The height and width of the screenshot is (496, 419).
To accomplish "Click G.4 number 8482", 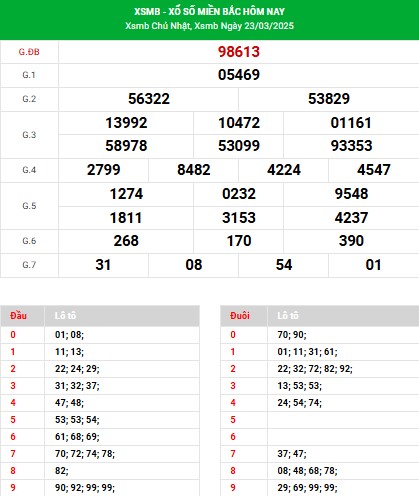I will pos(194,170).
